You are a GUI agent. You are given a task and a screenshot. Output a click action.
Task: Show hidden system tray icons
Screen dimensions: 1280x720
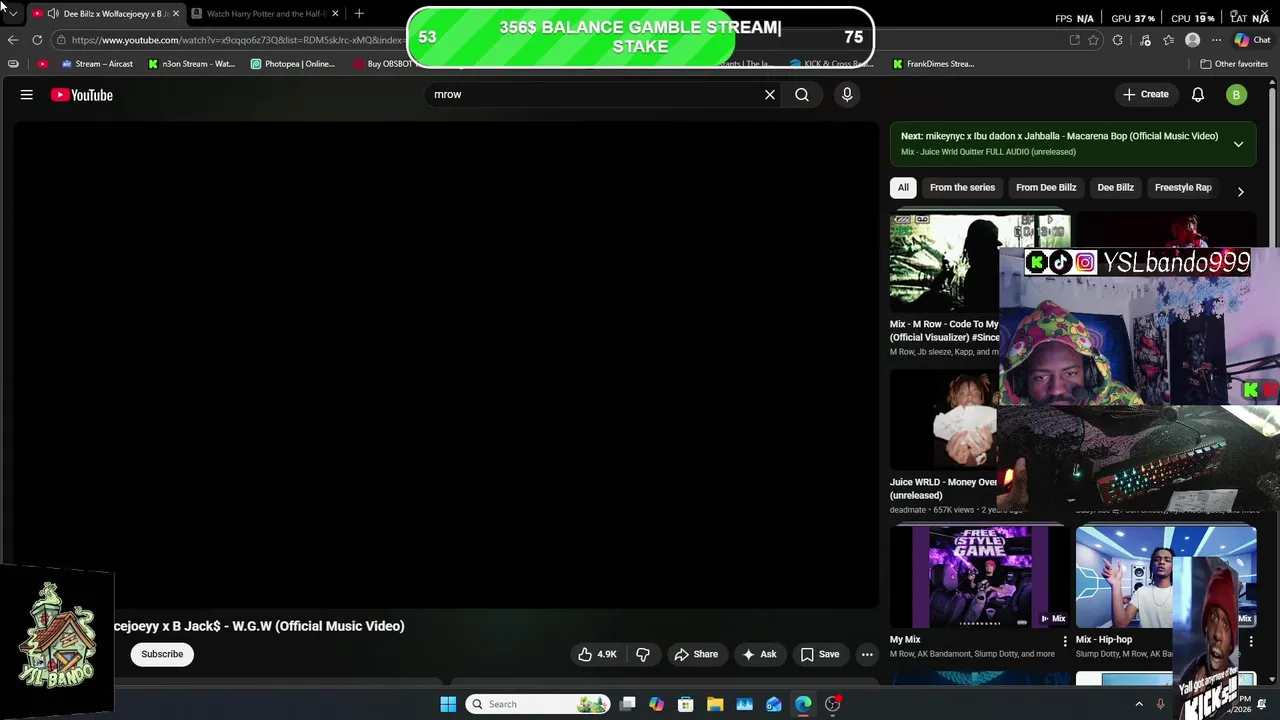1139,704
